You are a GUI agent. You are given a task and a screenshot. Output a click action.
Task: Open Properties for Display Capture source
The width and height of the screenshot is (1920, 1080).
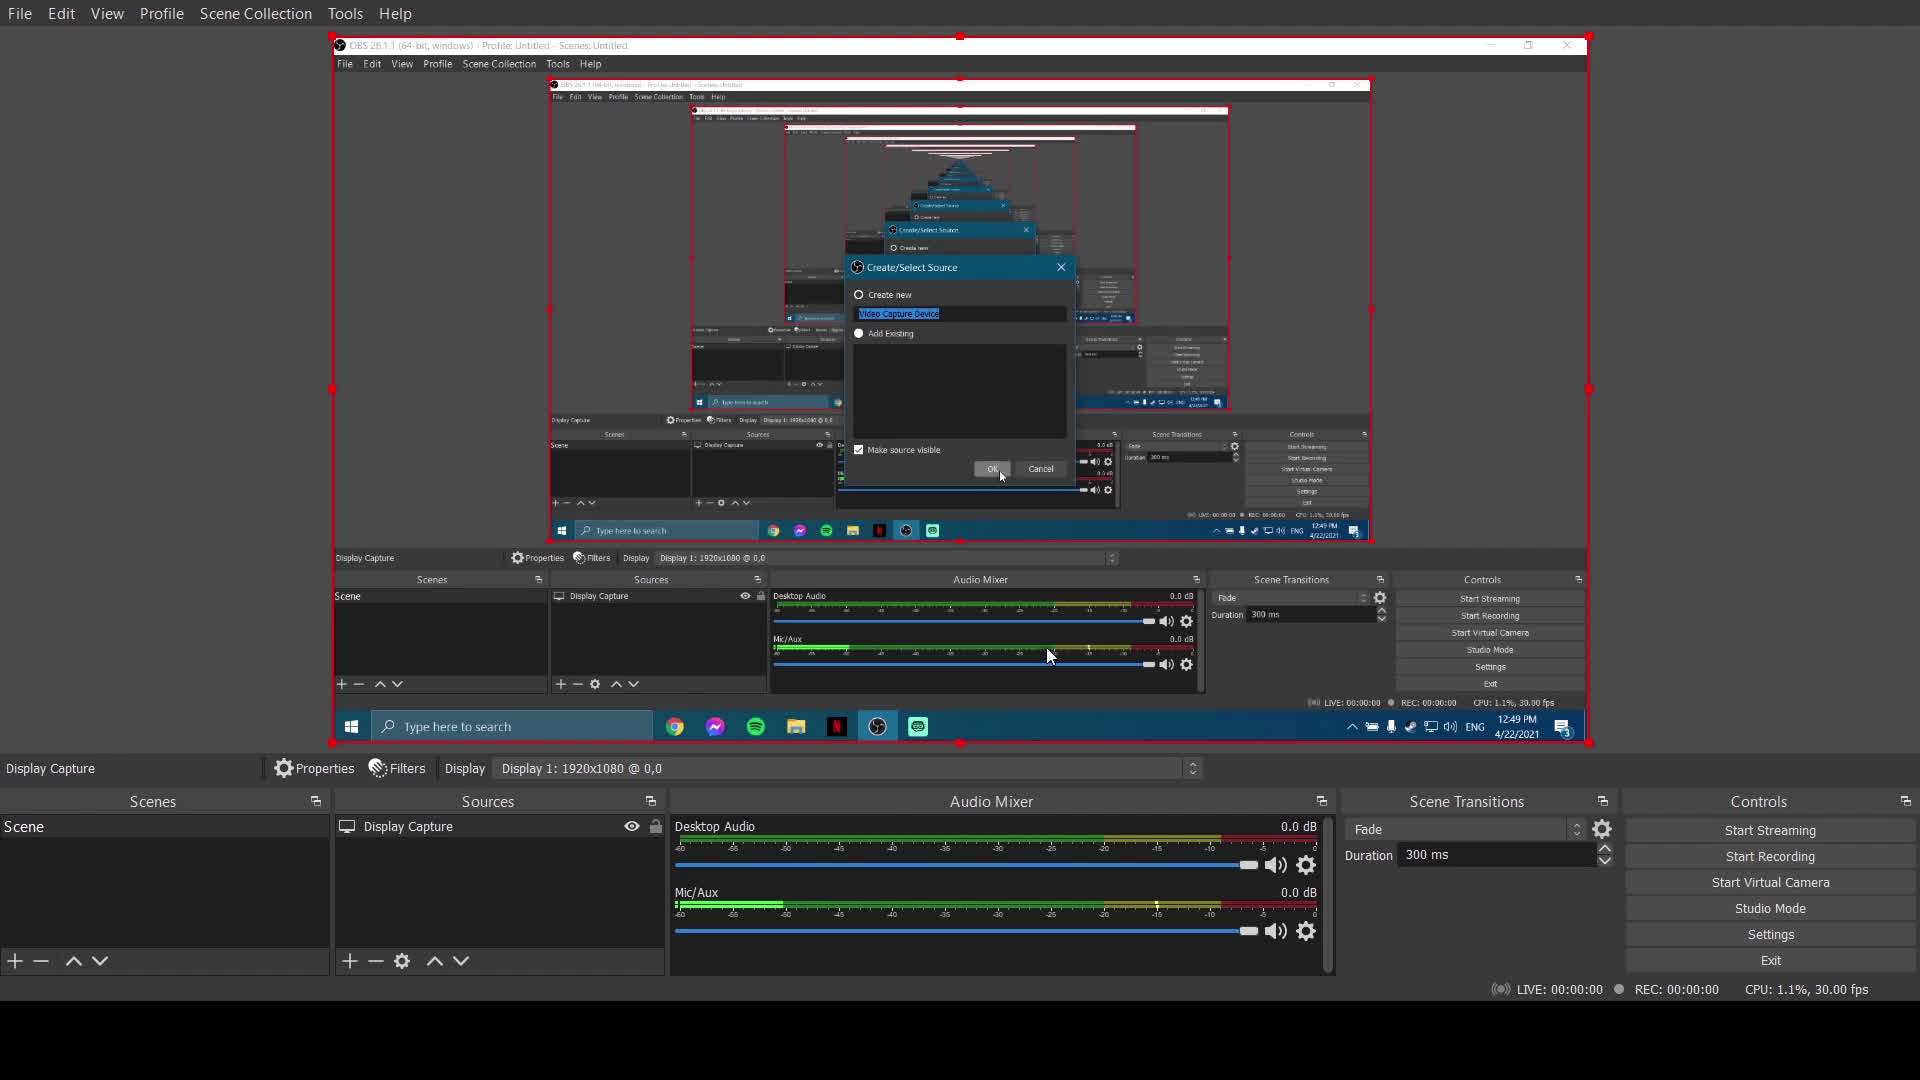pos(314,768)
